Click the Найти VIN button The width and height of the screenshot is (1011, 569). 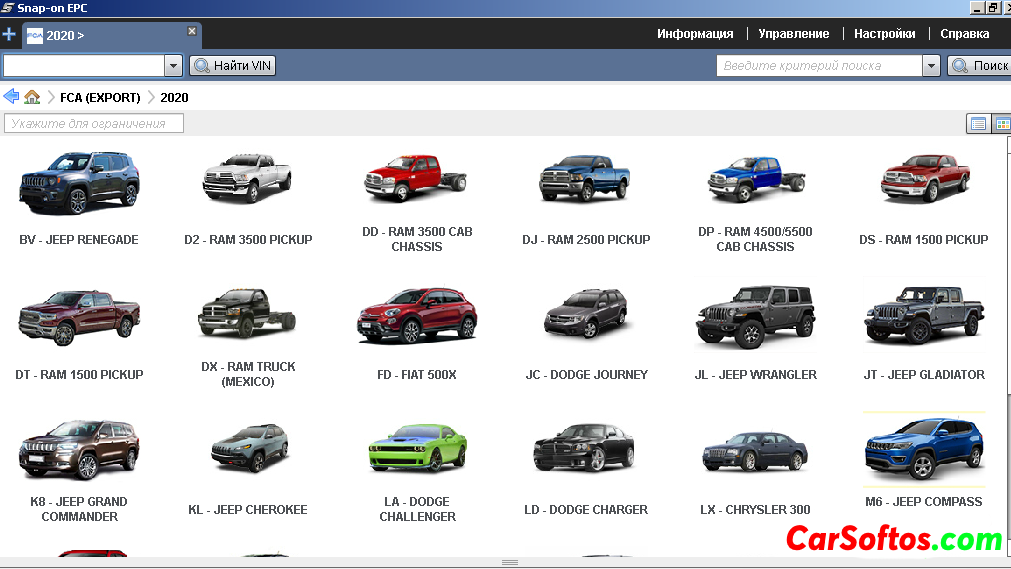click(x=232, y=66)
